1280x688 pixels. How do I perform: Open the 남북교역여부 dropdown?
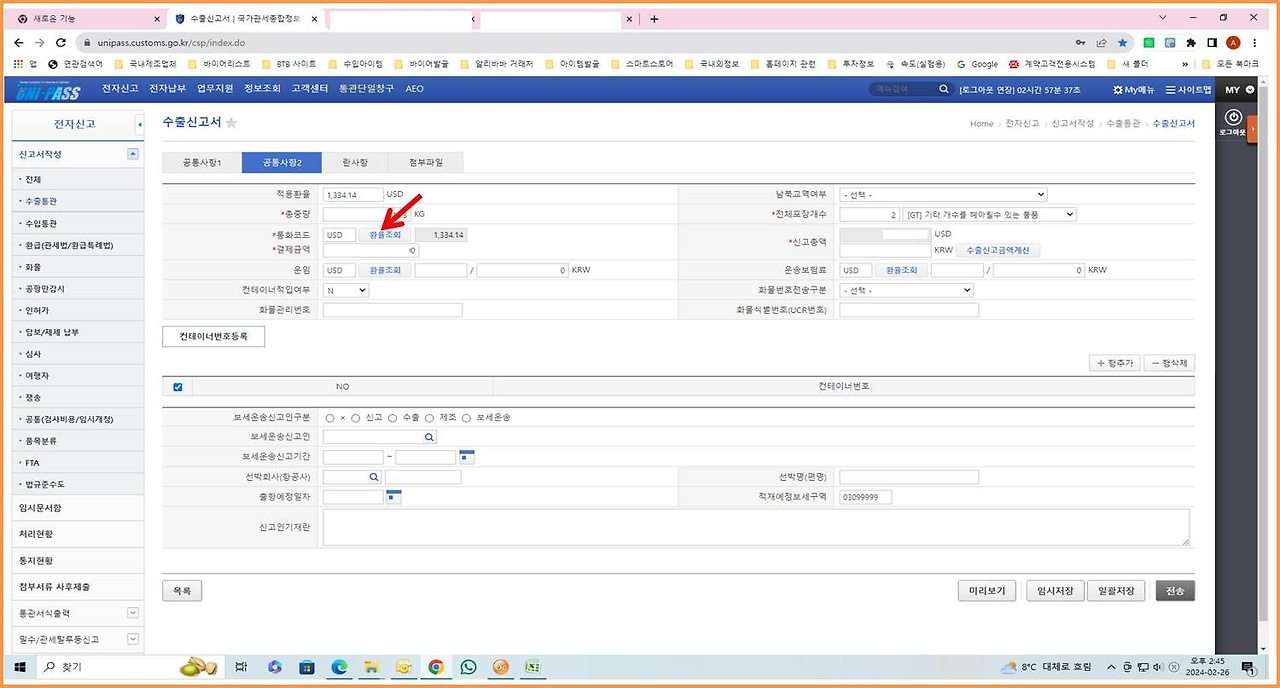pos(943,194)
